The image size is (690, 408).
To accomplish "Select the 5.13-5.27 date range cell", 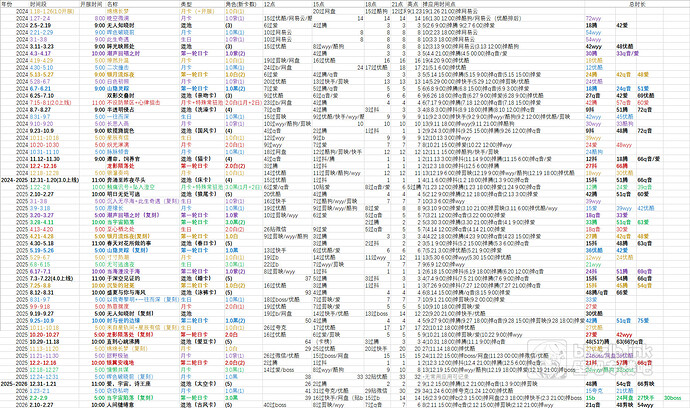I will point(42,74).
